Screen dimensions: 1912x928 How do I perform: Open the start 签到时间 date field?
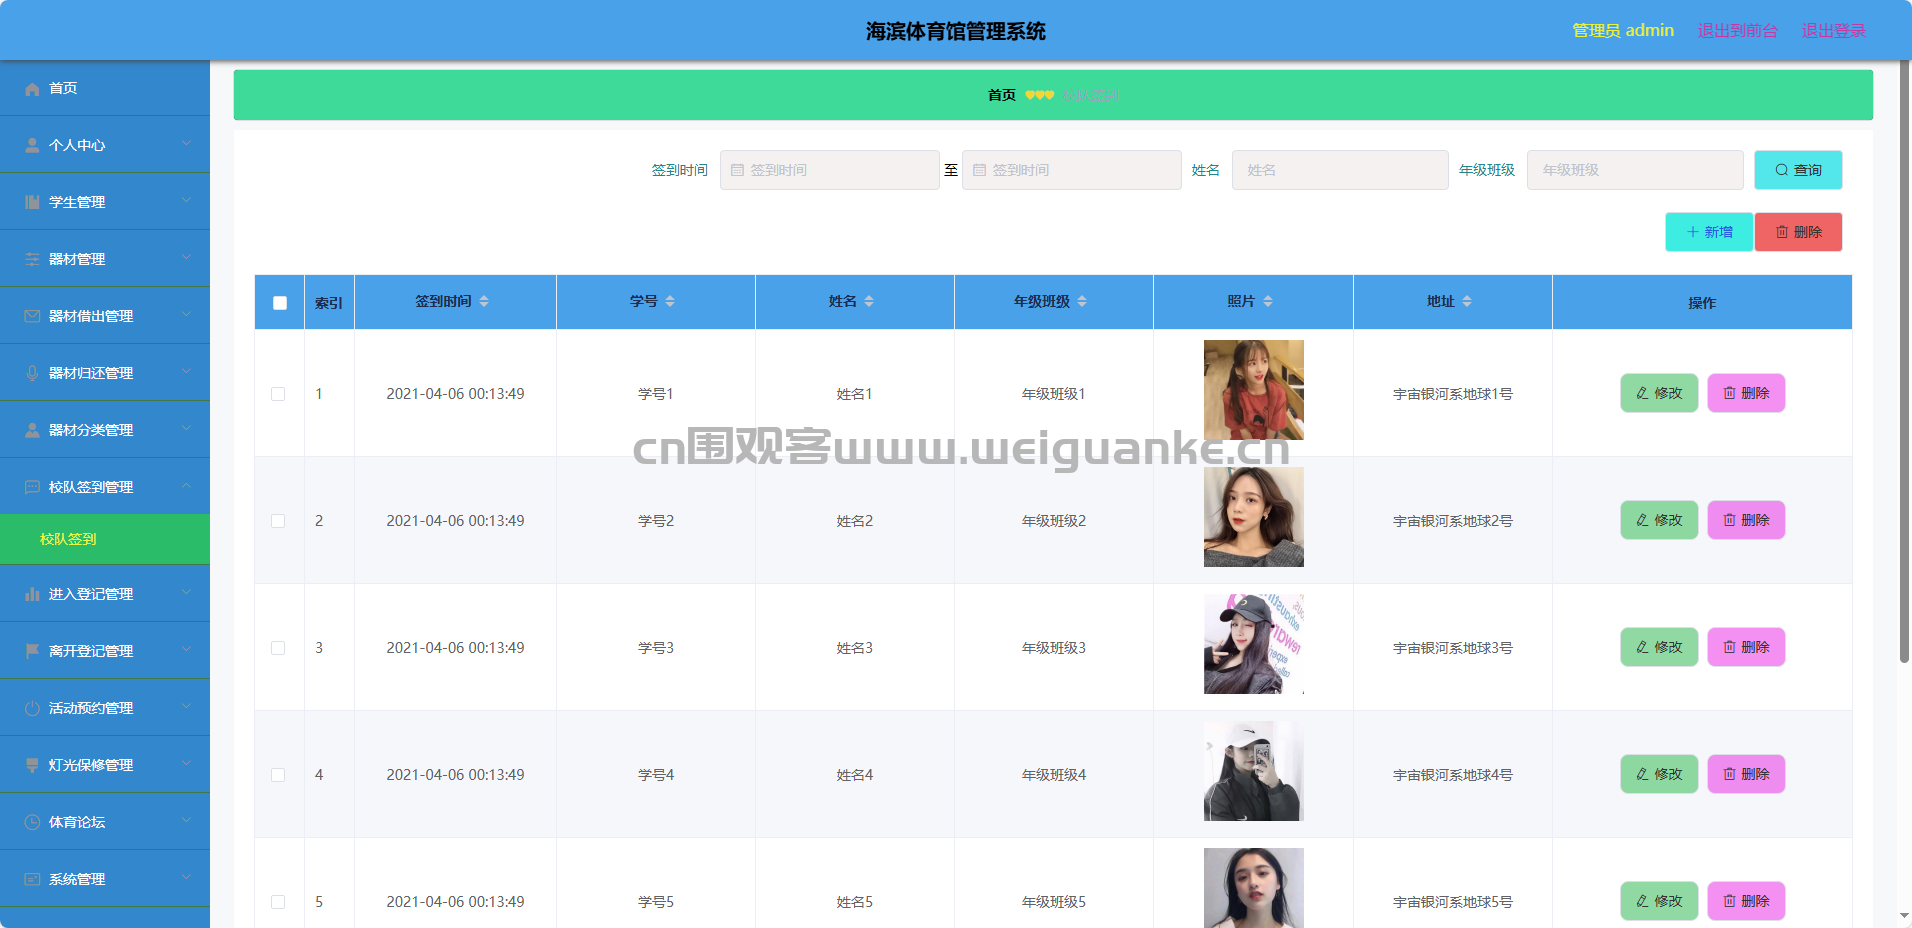[x=829, y=170]
